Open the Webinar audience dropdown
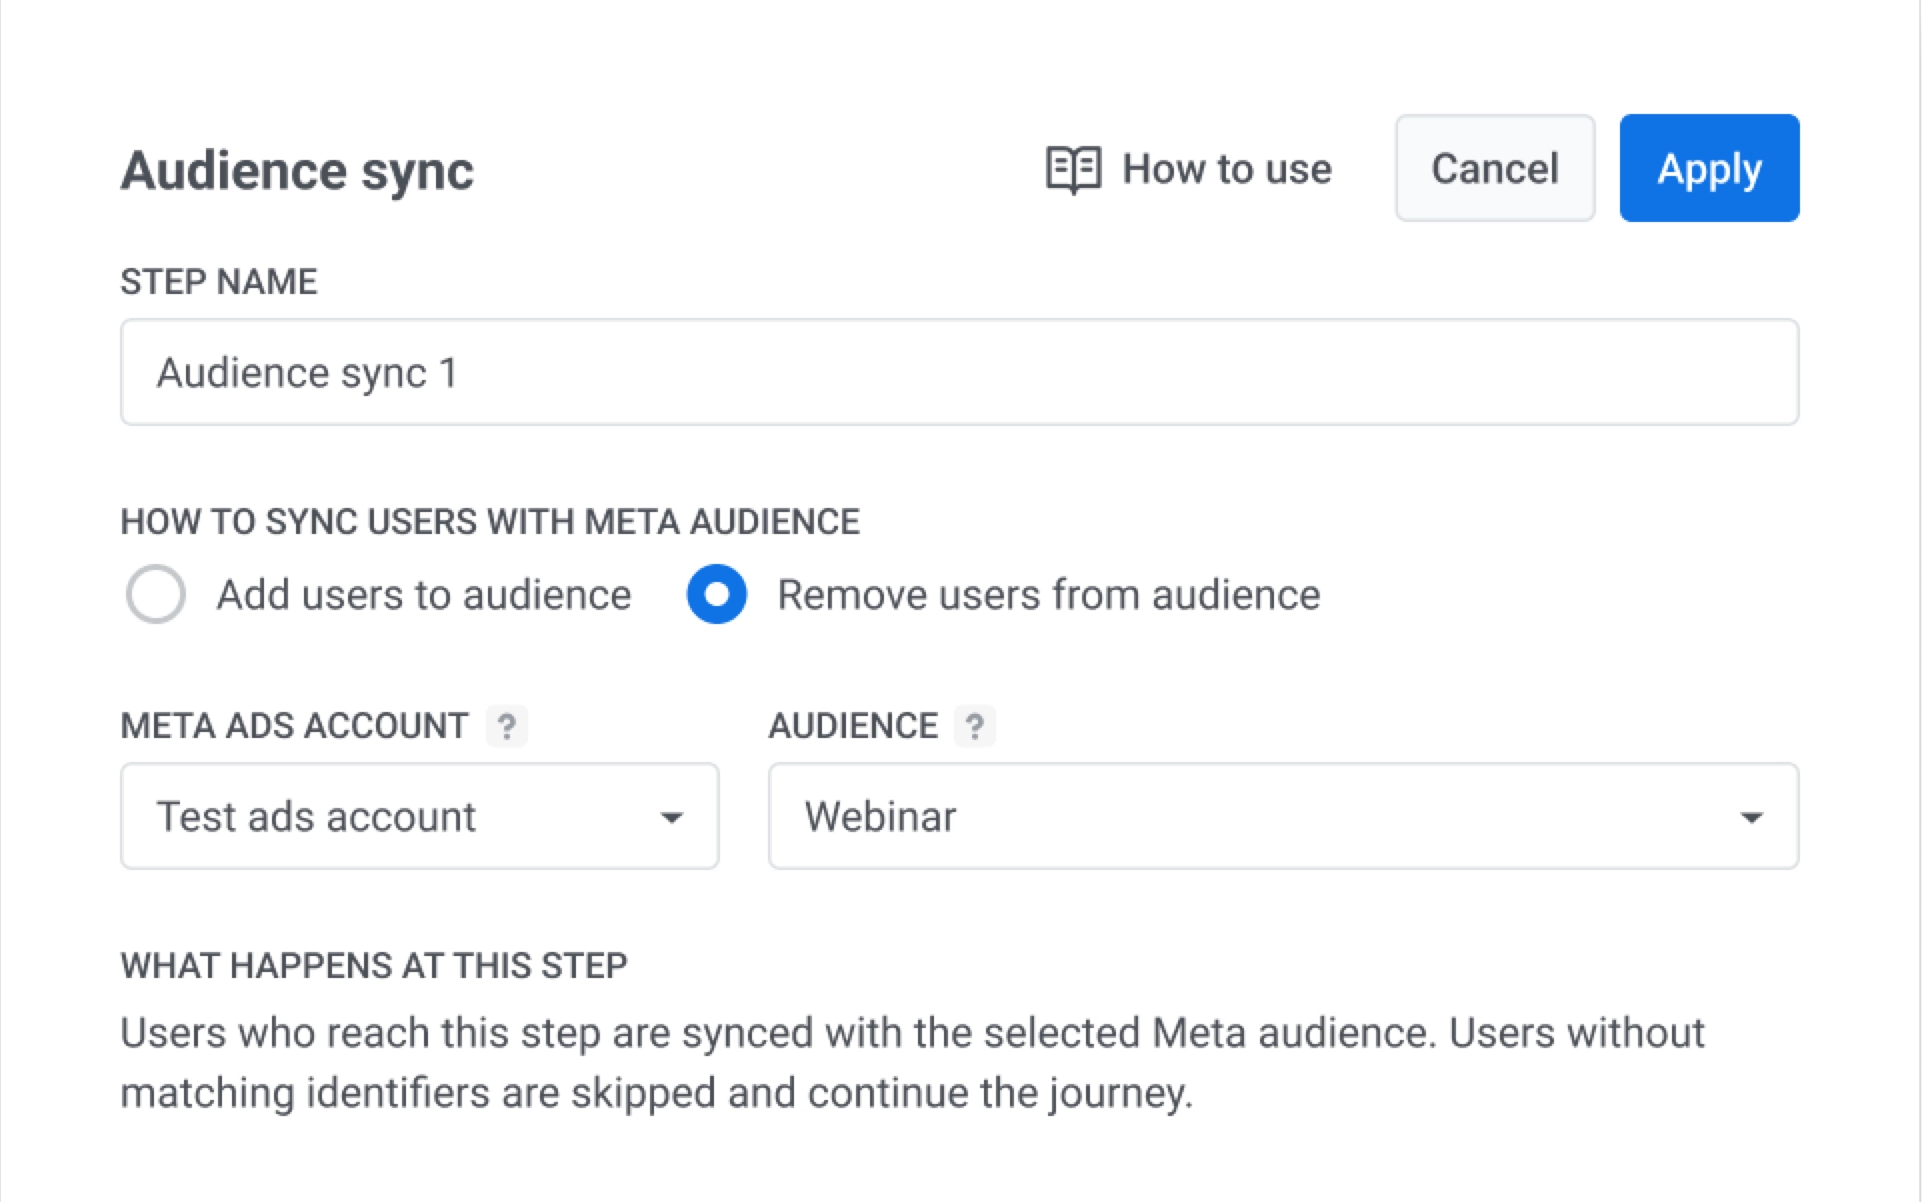This screenshot has width=1922, height=1202. point(1283,816)
